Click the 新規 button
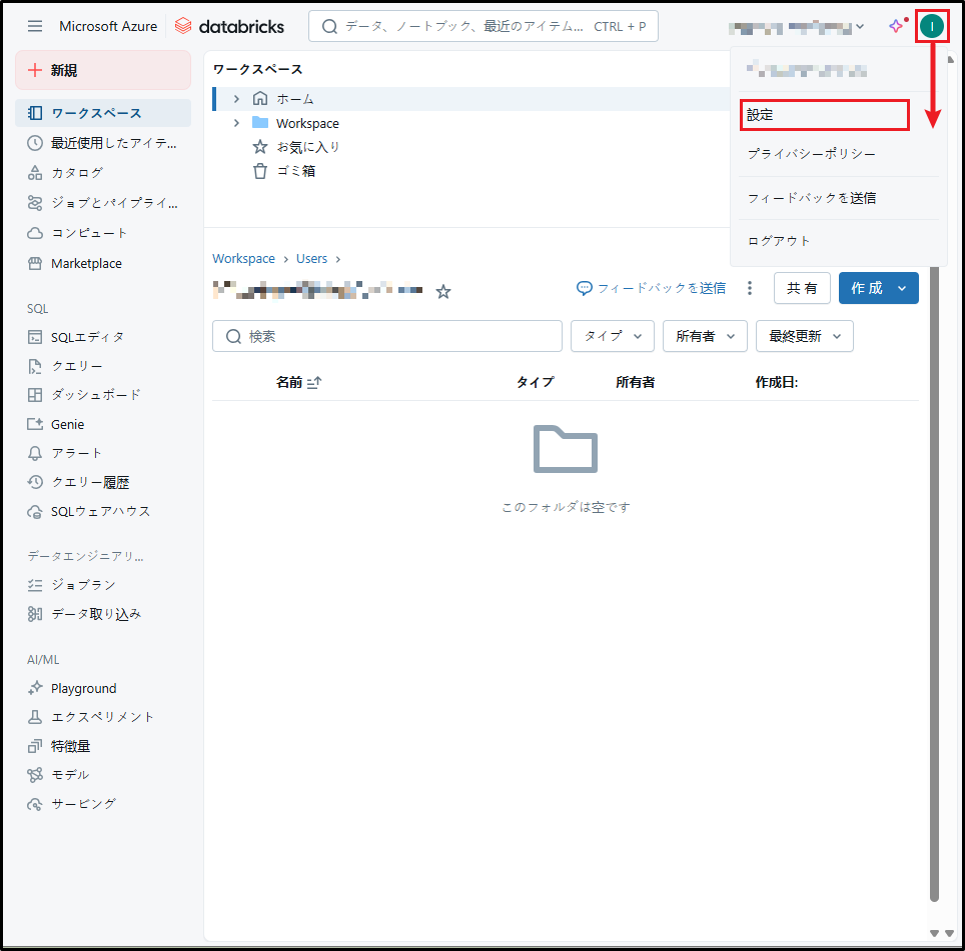Image resolution: width=965 pixels, height=951 pixels. click(103, 70)
